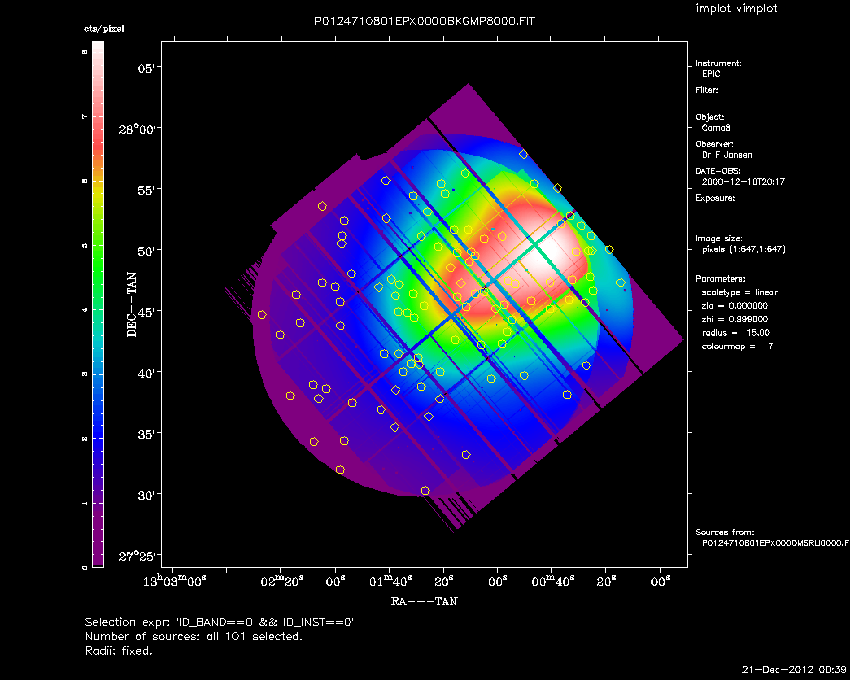Select the observer name 'Dr F Jansen'

[x=727, y=155]
